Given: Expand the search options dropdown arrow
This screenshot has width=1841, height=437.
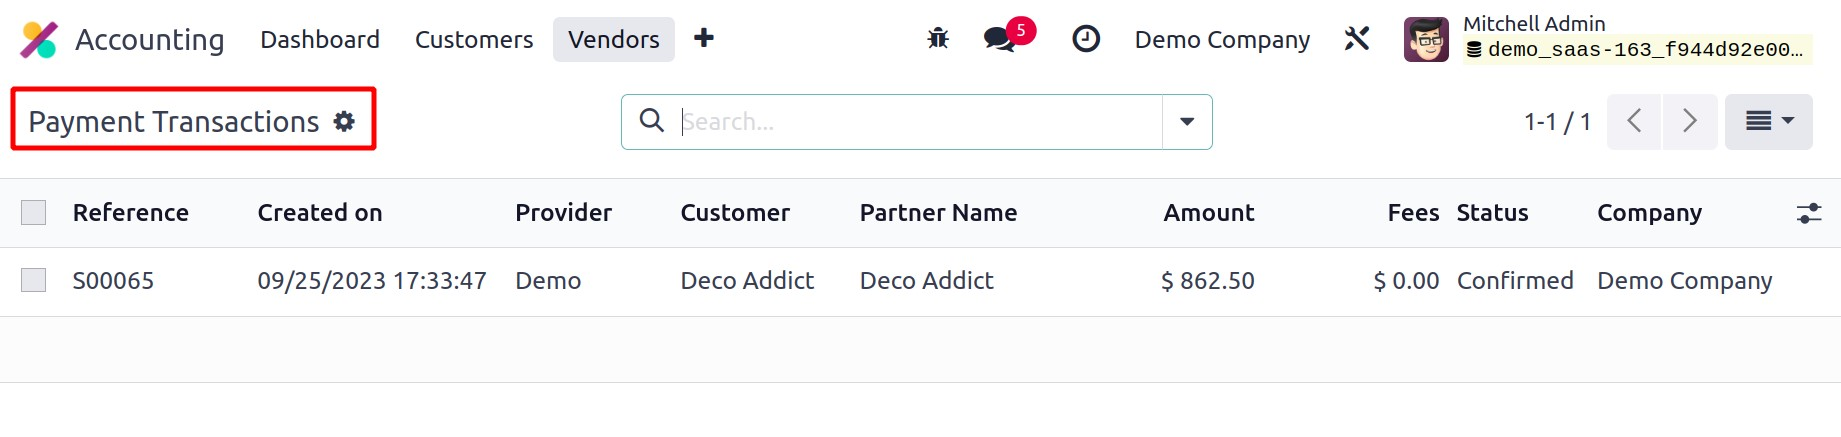Looking at the screenshot, I should 1187,122.
